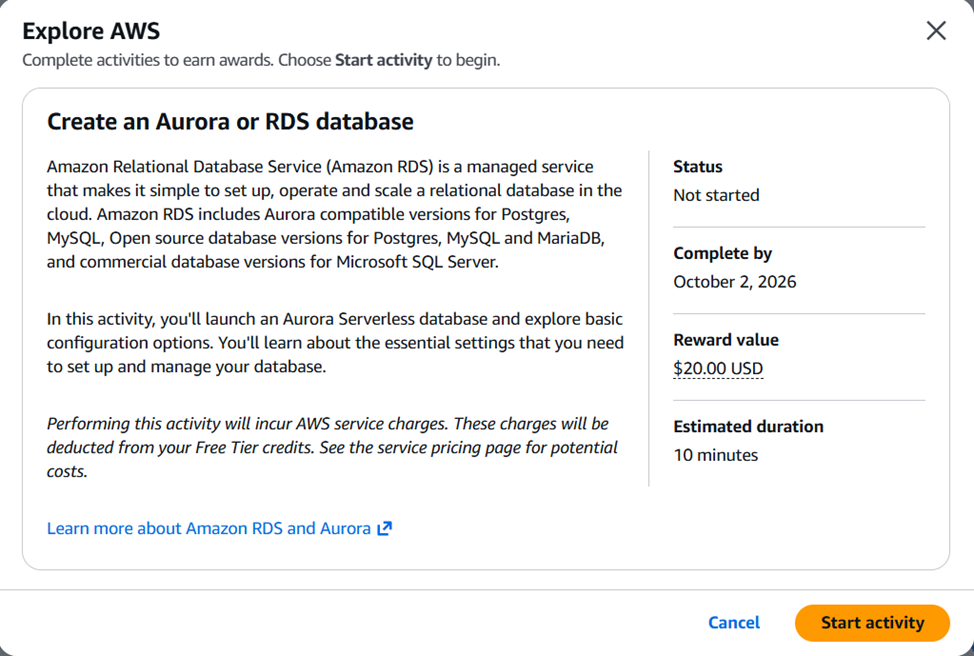Open Learn more about Amazon RDS and Aurora
Viewport: 974px width, 656px height.
(x=219, y=528)
